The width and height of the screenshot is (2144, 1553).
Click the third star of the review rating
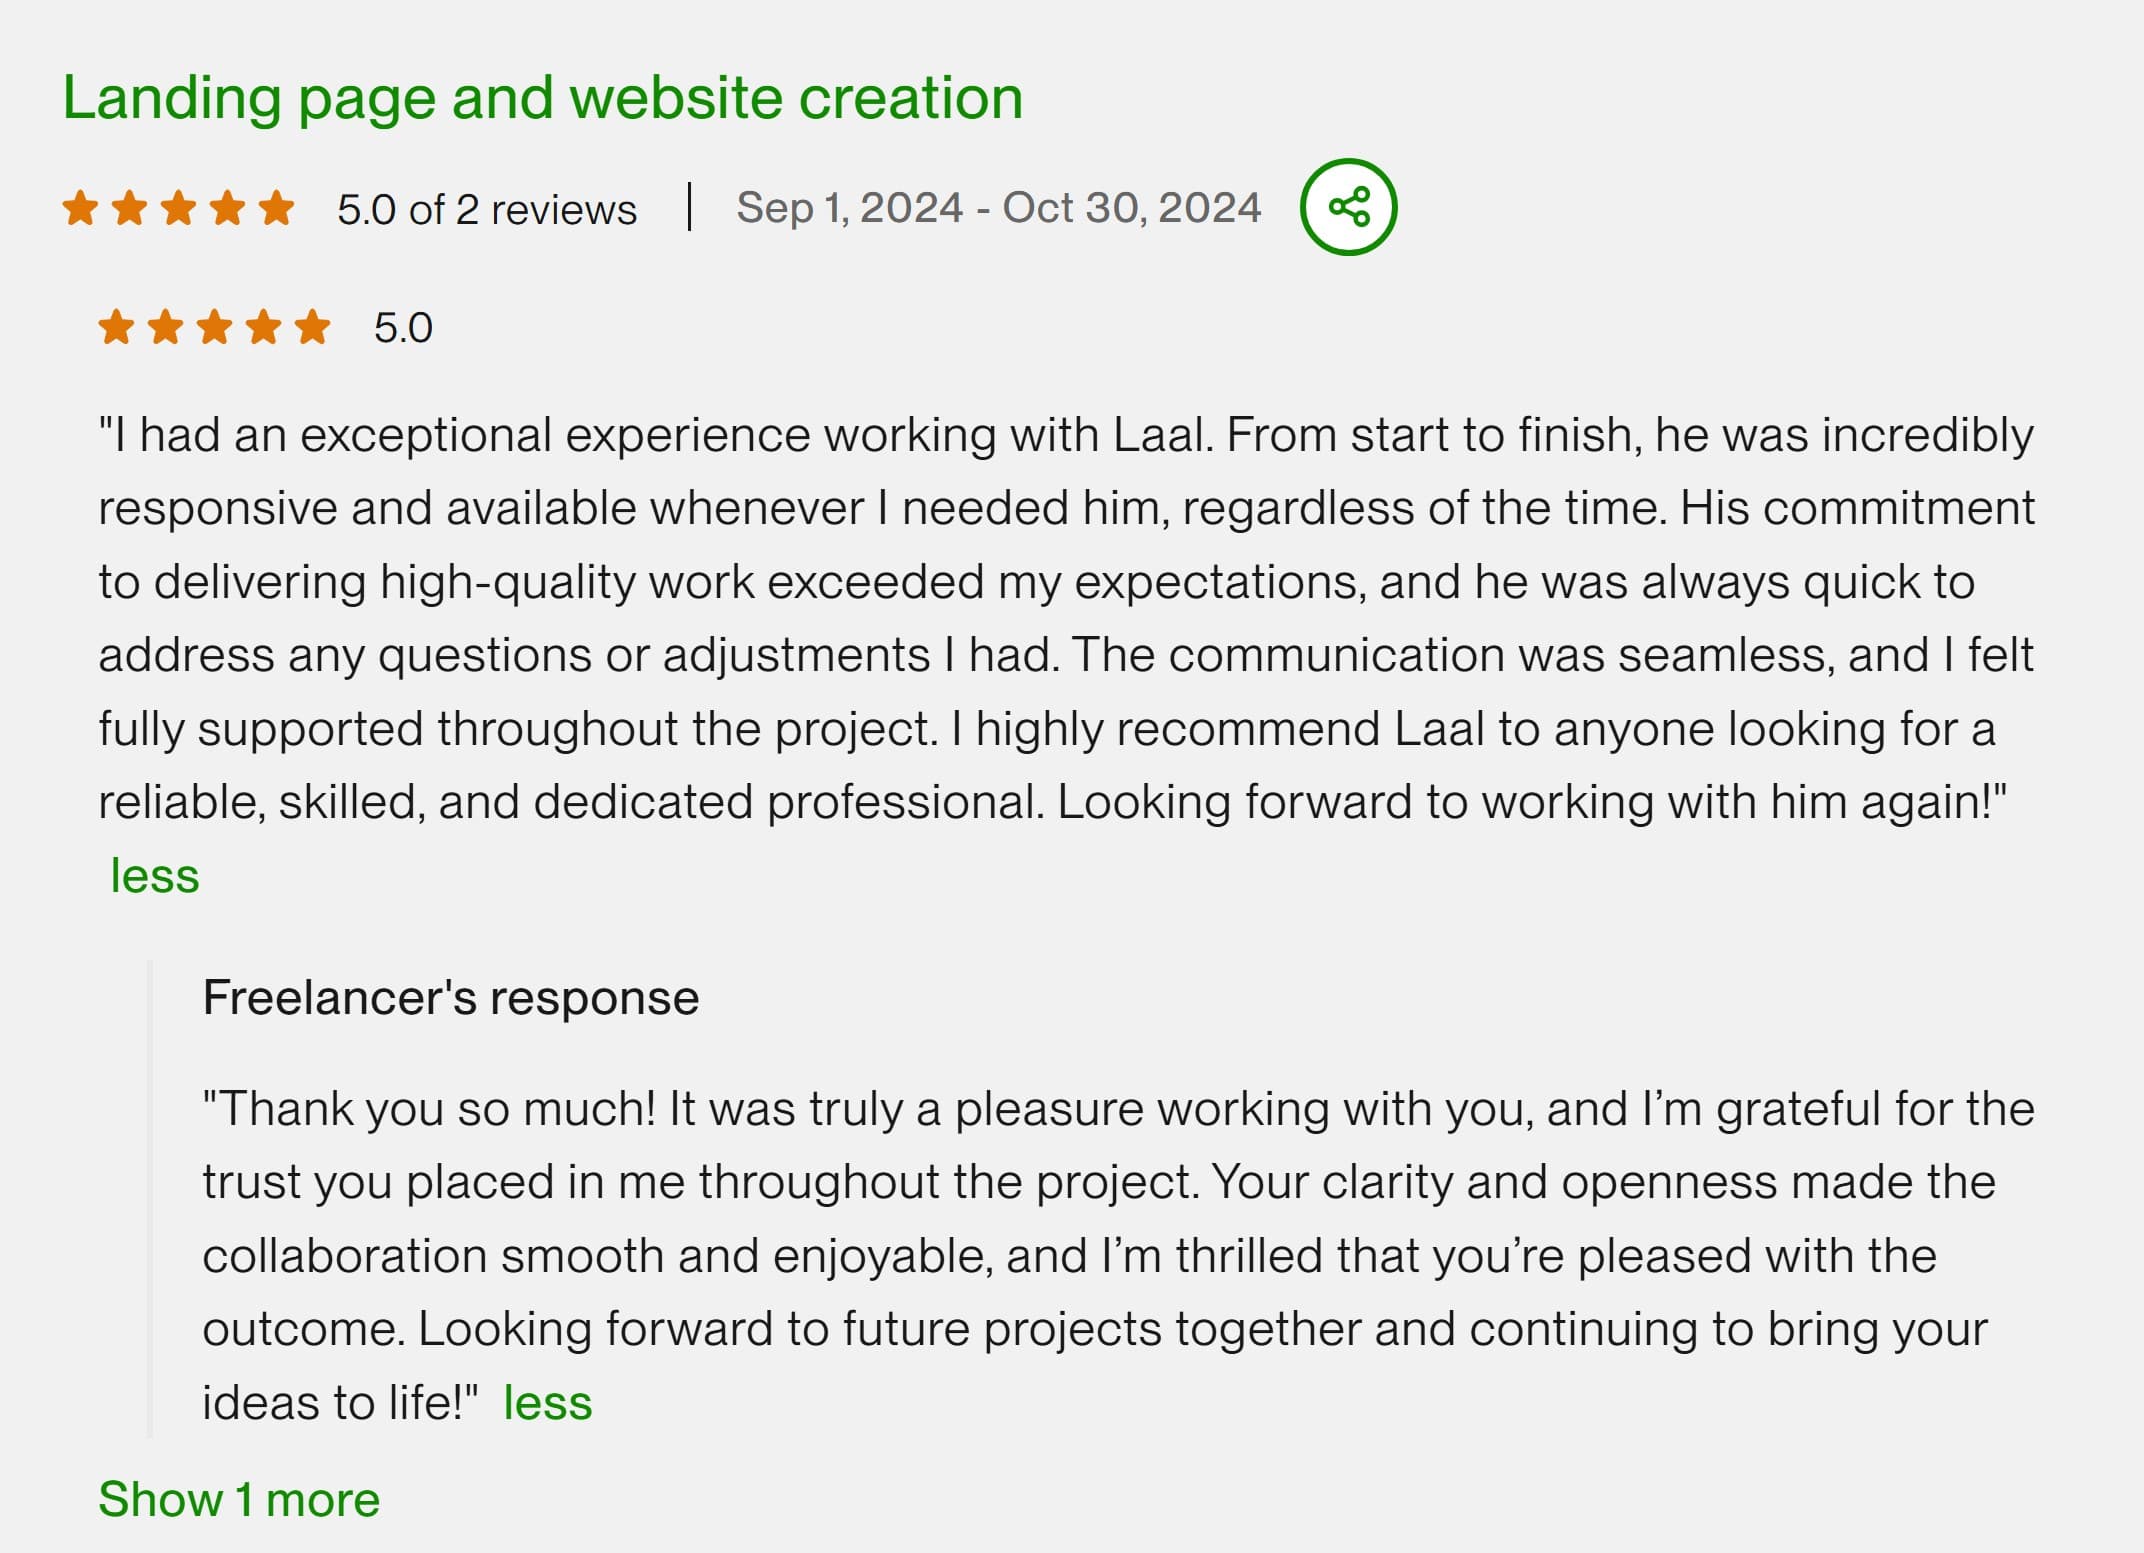point(213,325)
